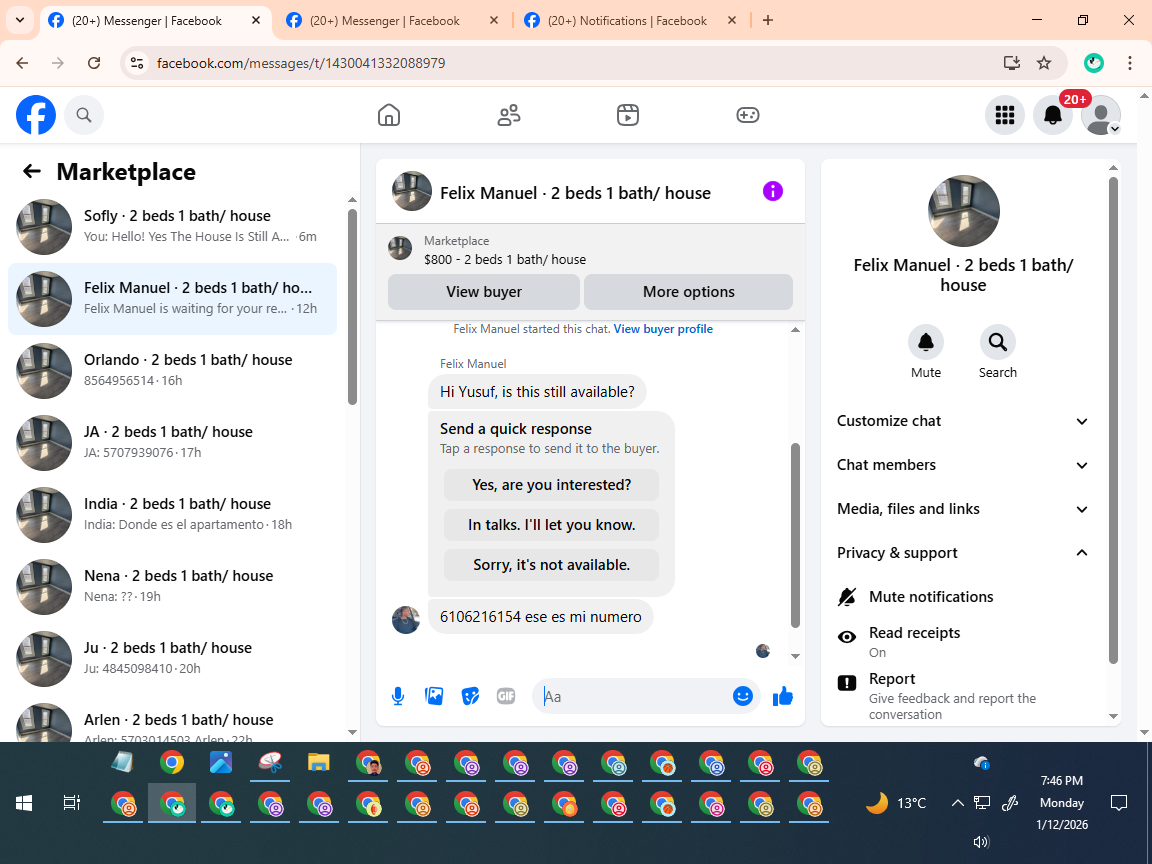
Task: Click the browser reload button
Action: pyautogui.click(x=94, y=63)
